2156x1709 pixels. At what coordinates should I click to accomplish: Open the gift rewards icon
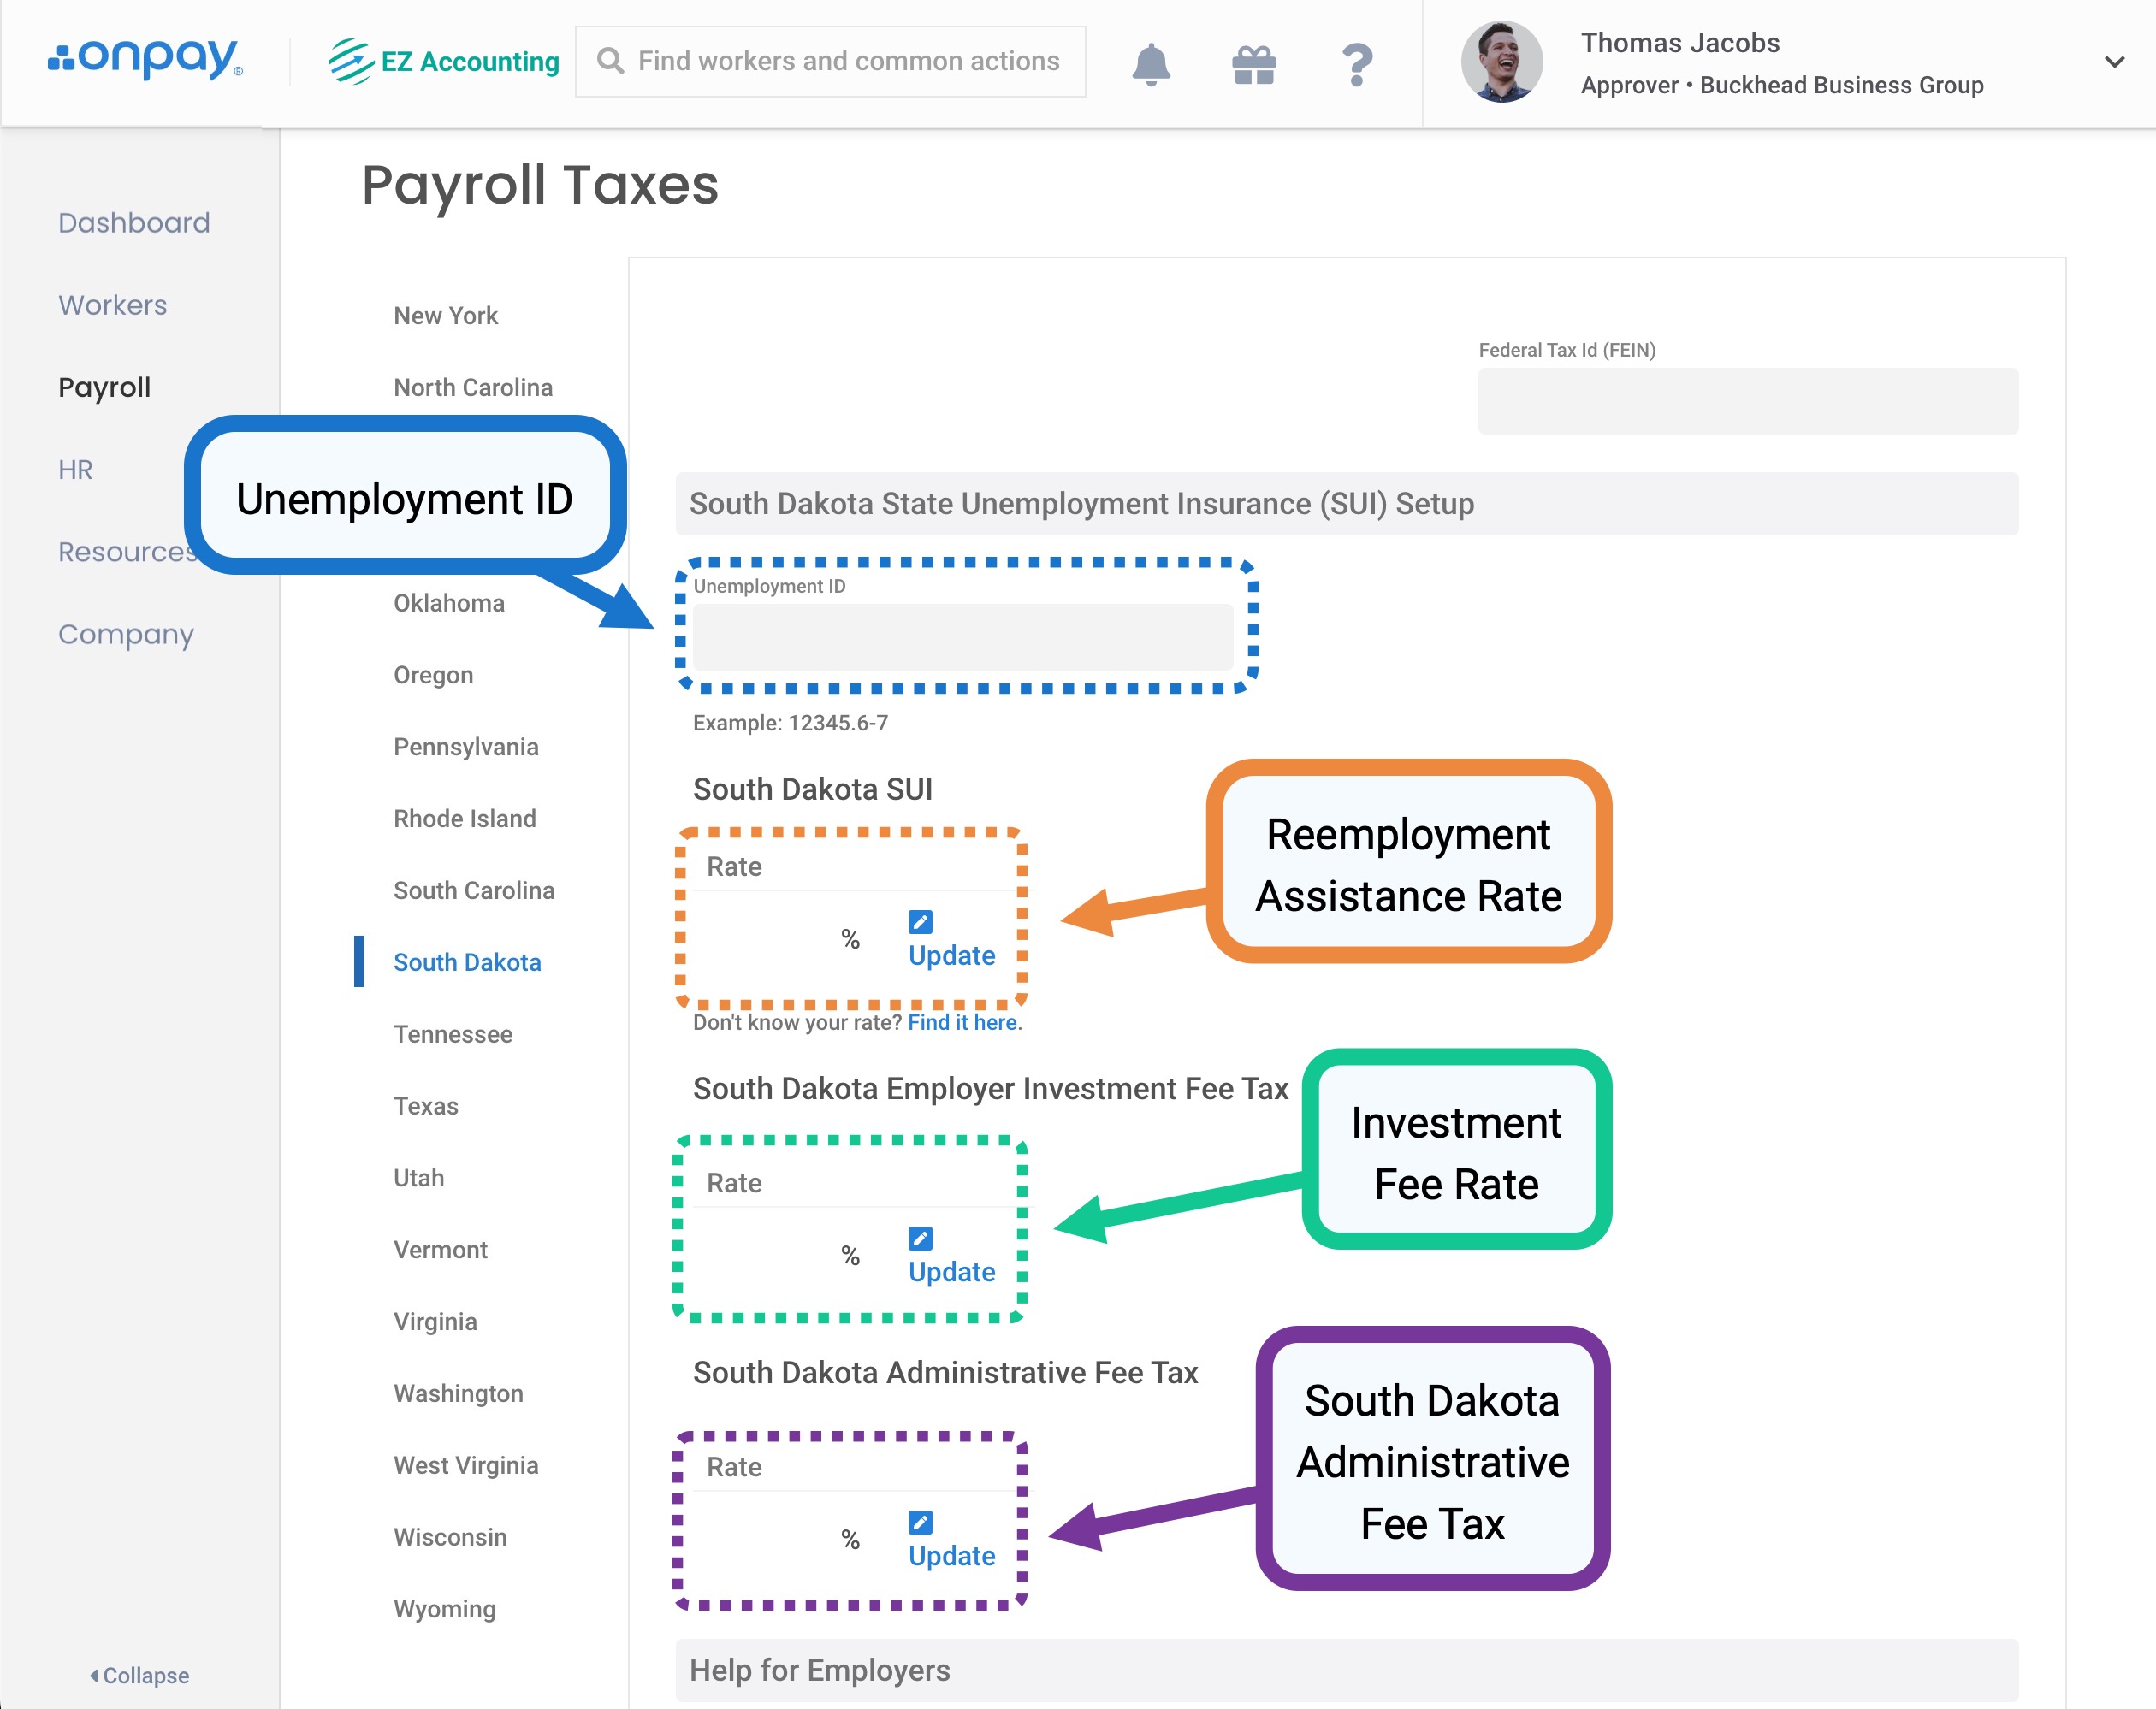[1253, 65]
